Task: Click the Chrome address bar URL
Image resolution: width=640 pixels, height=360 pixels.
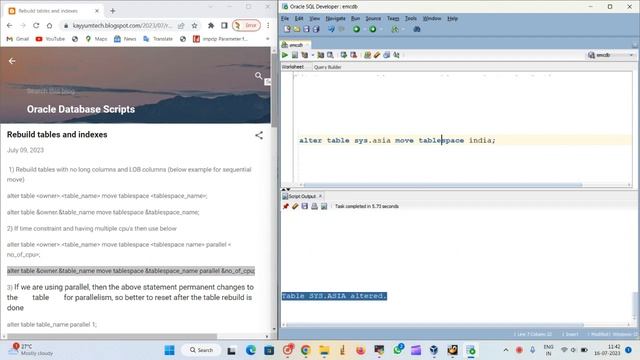Action: point(122,25)
